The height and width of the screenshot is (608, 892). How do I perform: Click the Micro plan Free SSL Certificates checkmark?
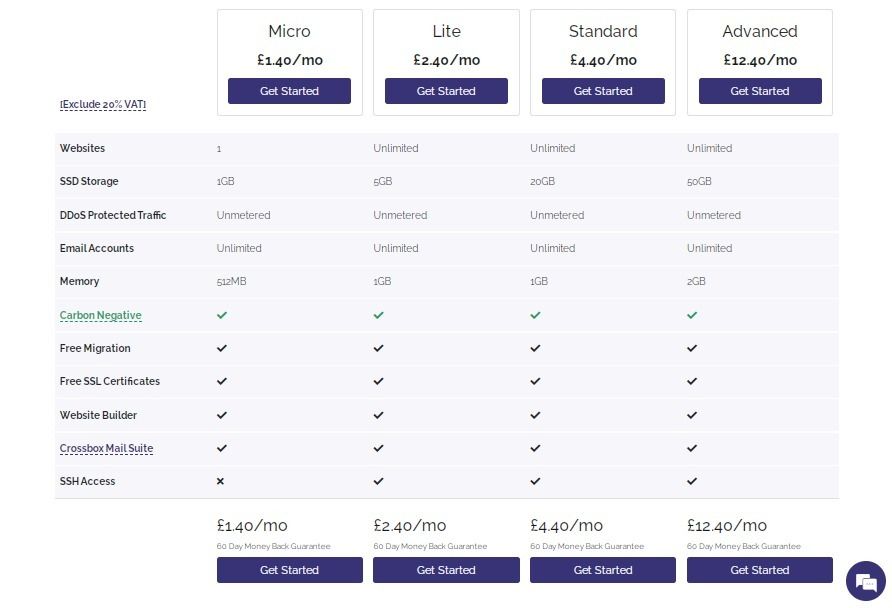tap(222, 381)
